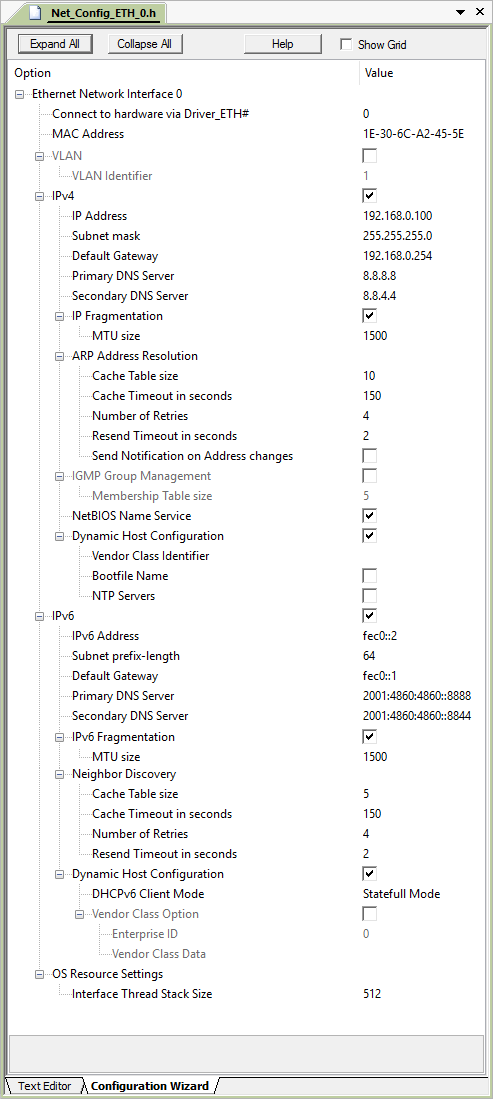Screen dimensions: 493x1099
Task: Click the Collapse All button
Action: click(x=144, y=44)
